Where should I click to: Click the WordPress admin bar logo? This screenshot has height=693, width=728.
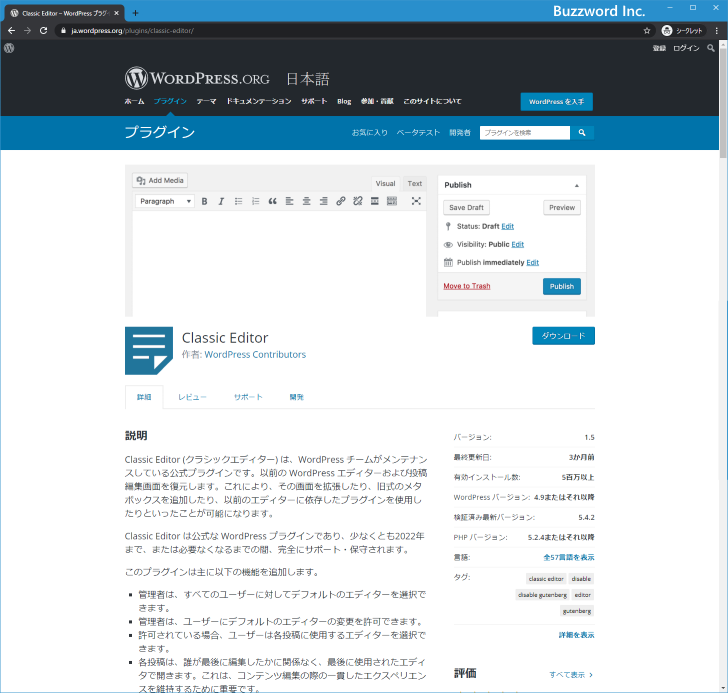(x=9, y=48)
